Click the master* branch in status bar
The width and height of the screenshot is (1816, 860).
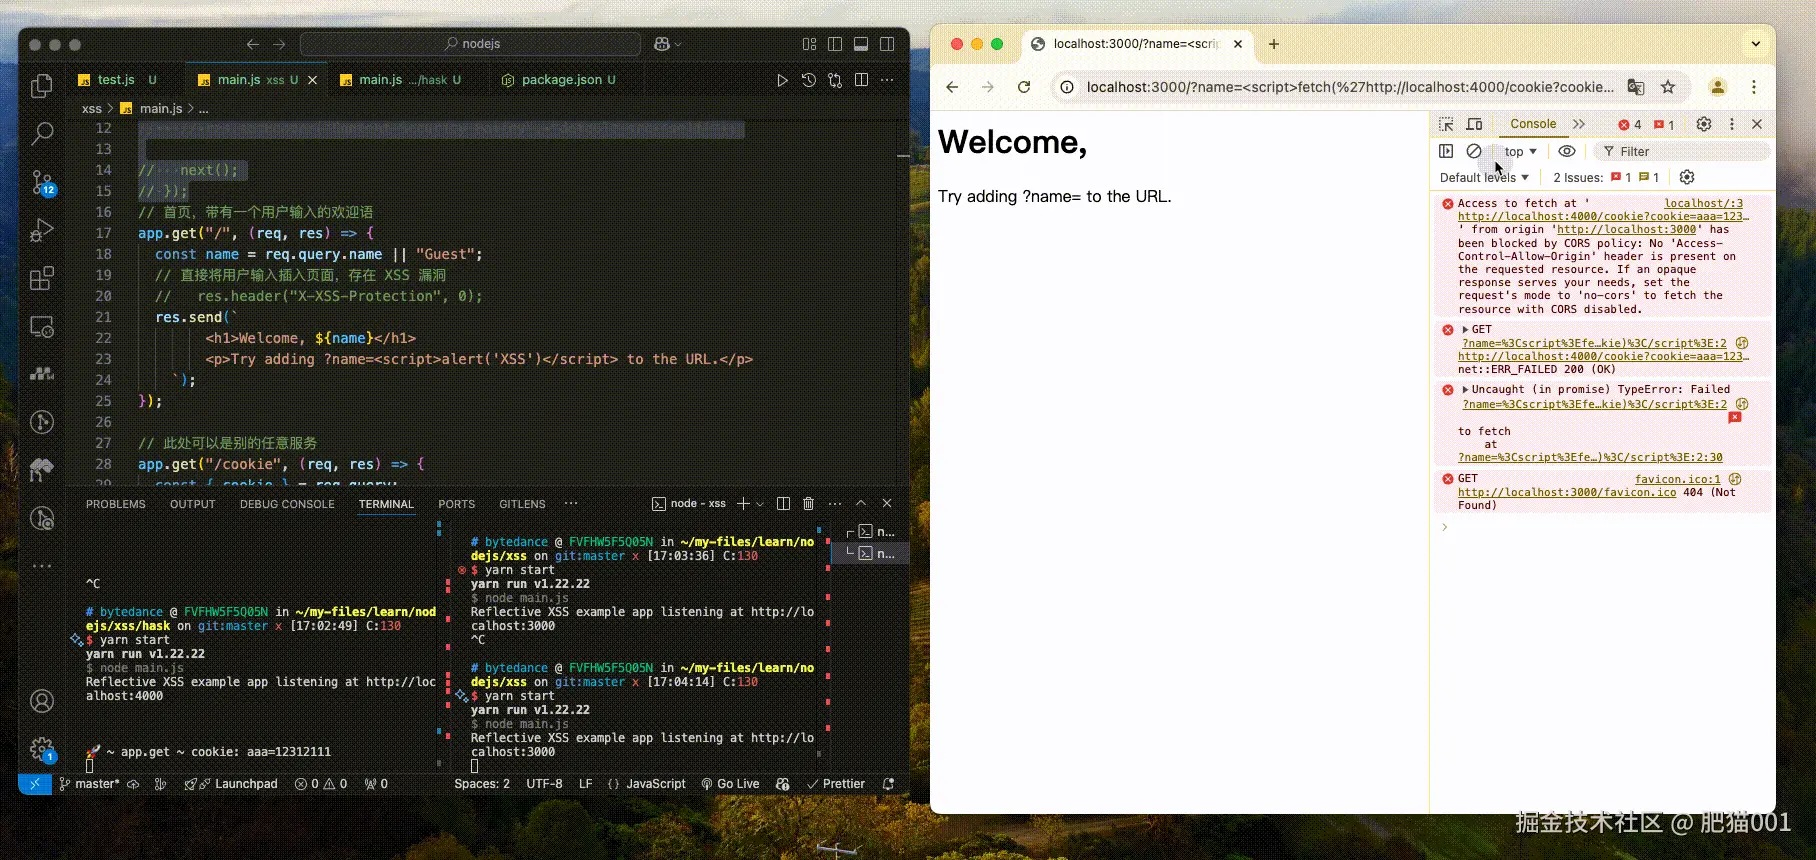coord(88,784)
